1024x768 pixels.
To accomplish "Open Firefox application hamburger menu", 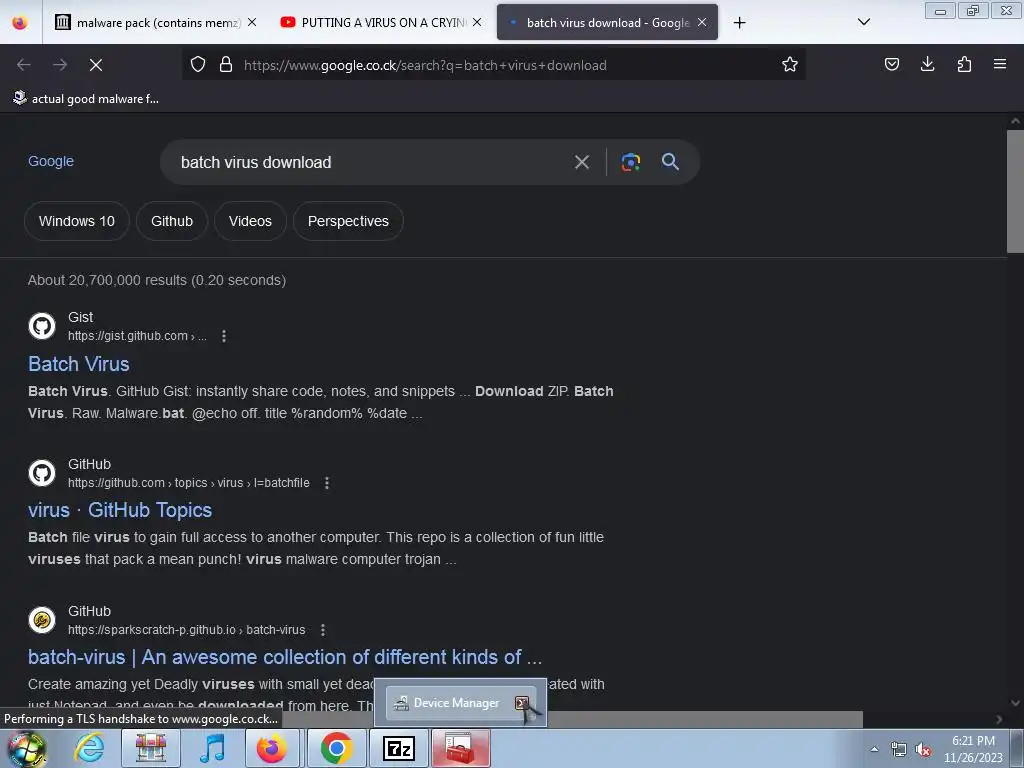I will pyautogui.click(x=1000, y=64).
